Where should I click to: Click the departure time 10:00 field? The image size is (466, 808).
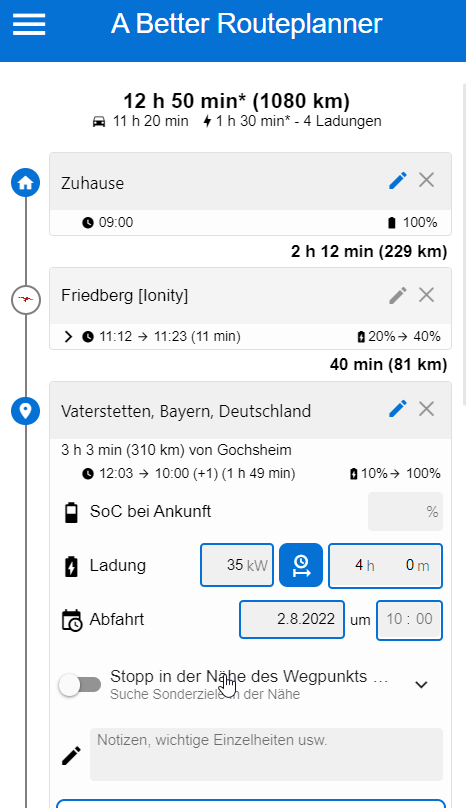[x=409, y=620]
